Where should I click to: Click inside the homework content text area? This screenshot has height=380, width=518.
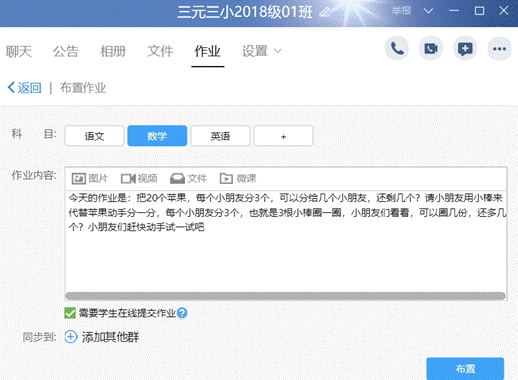(286, 242)
